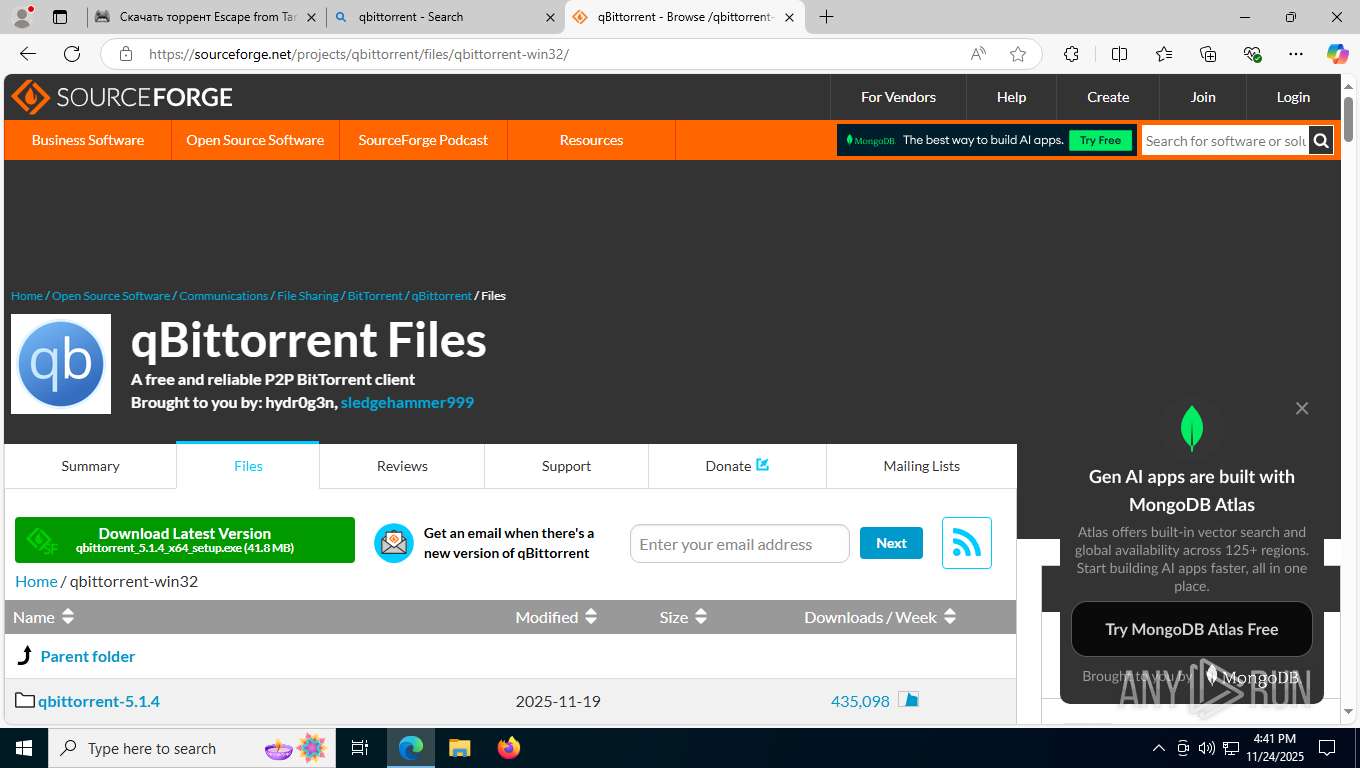The image size is (1360, 768).
Task: Open Open Source Software menu
Action: [255, 140]
